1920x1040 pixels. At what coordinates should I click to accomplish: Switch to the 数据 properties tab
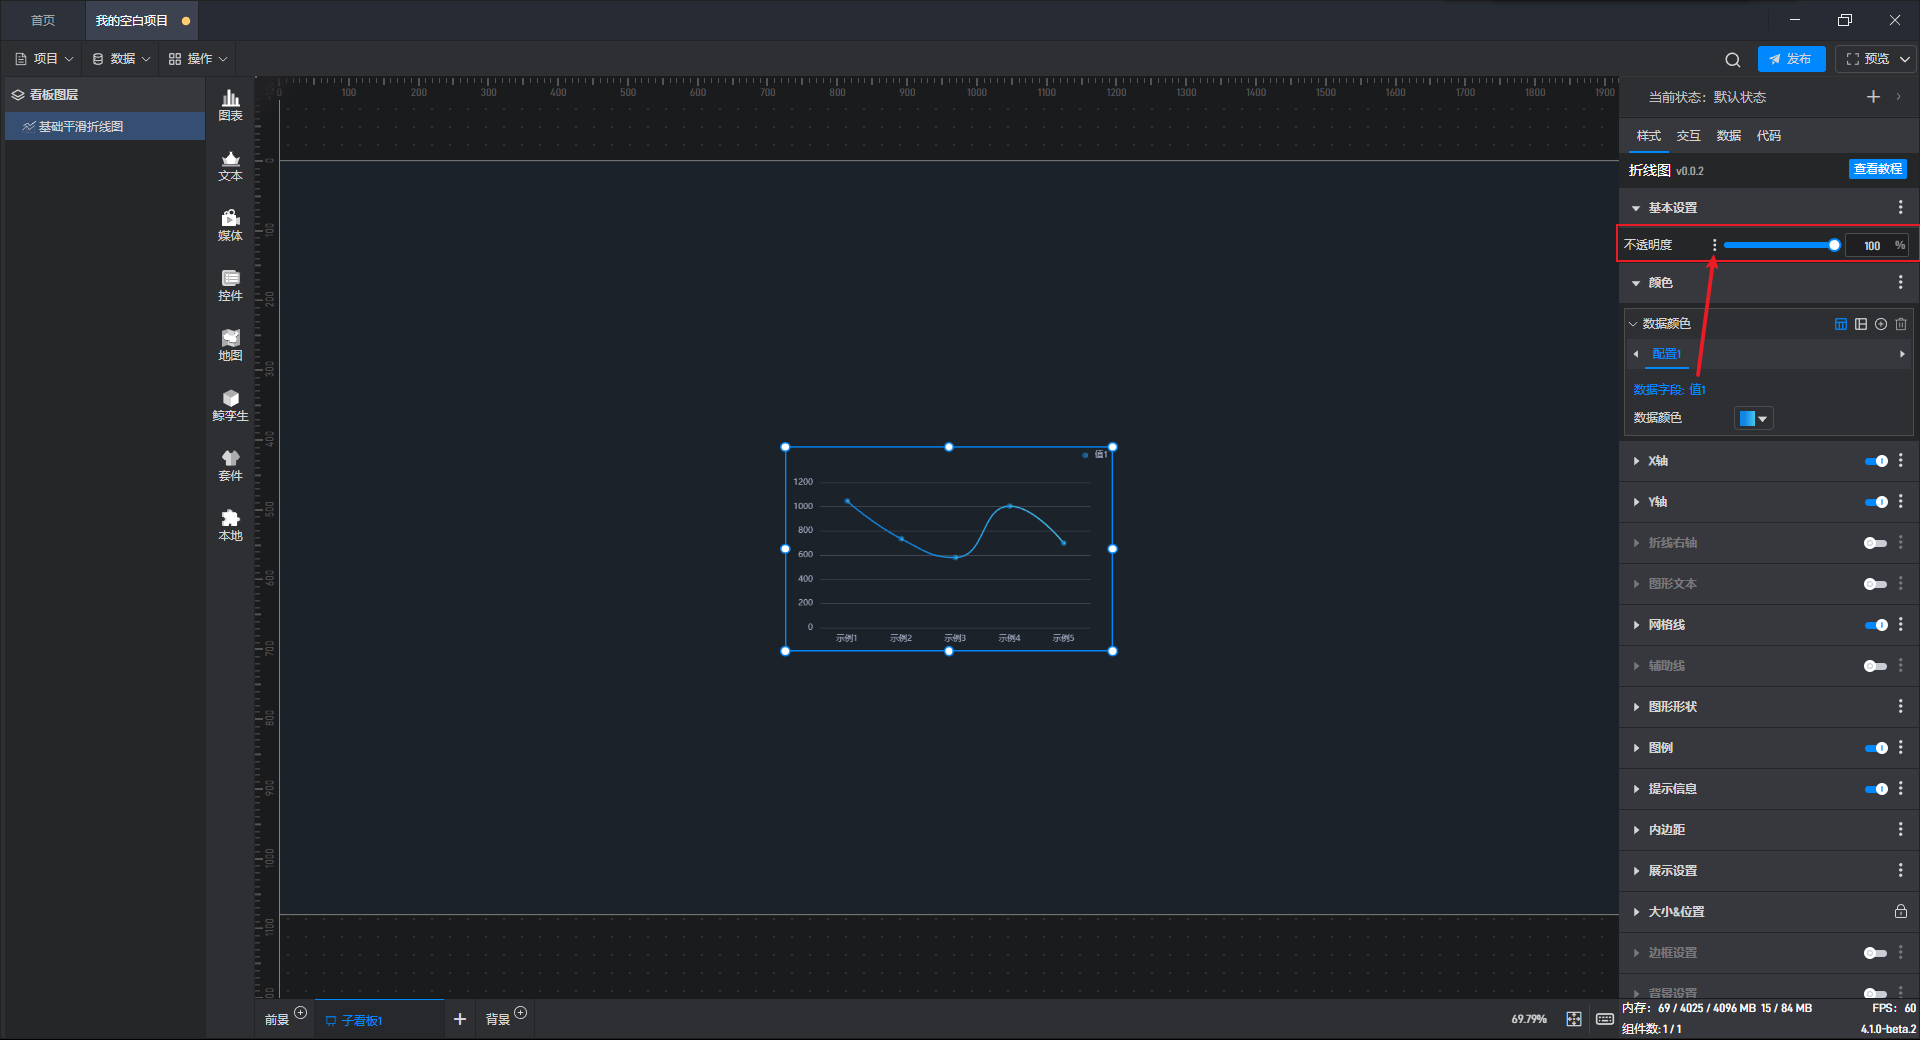[x=1728, y=136]
